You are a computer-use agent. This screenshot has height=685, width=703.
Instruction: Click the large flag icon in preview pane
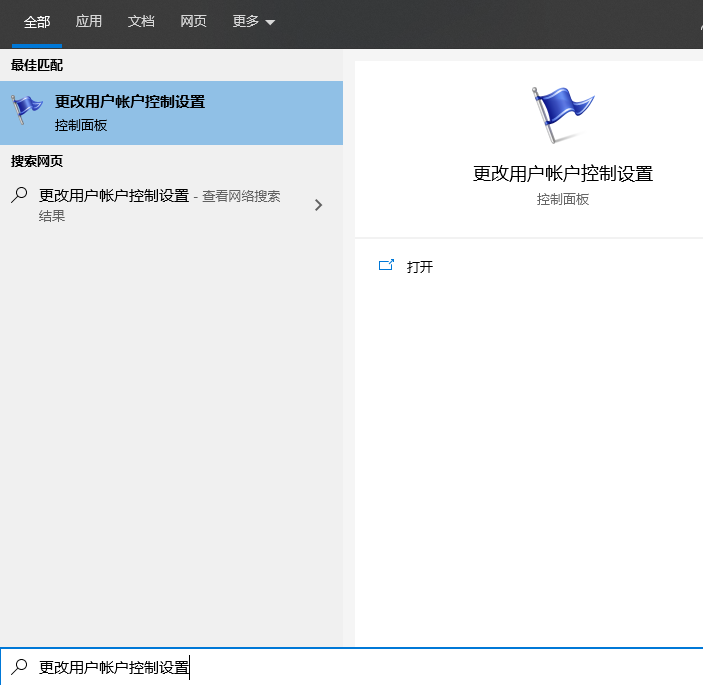(563, 115)
